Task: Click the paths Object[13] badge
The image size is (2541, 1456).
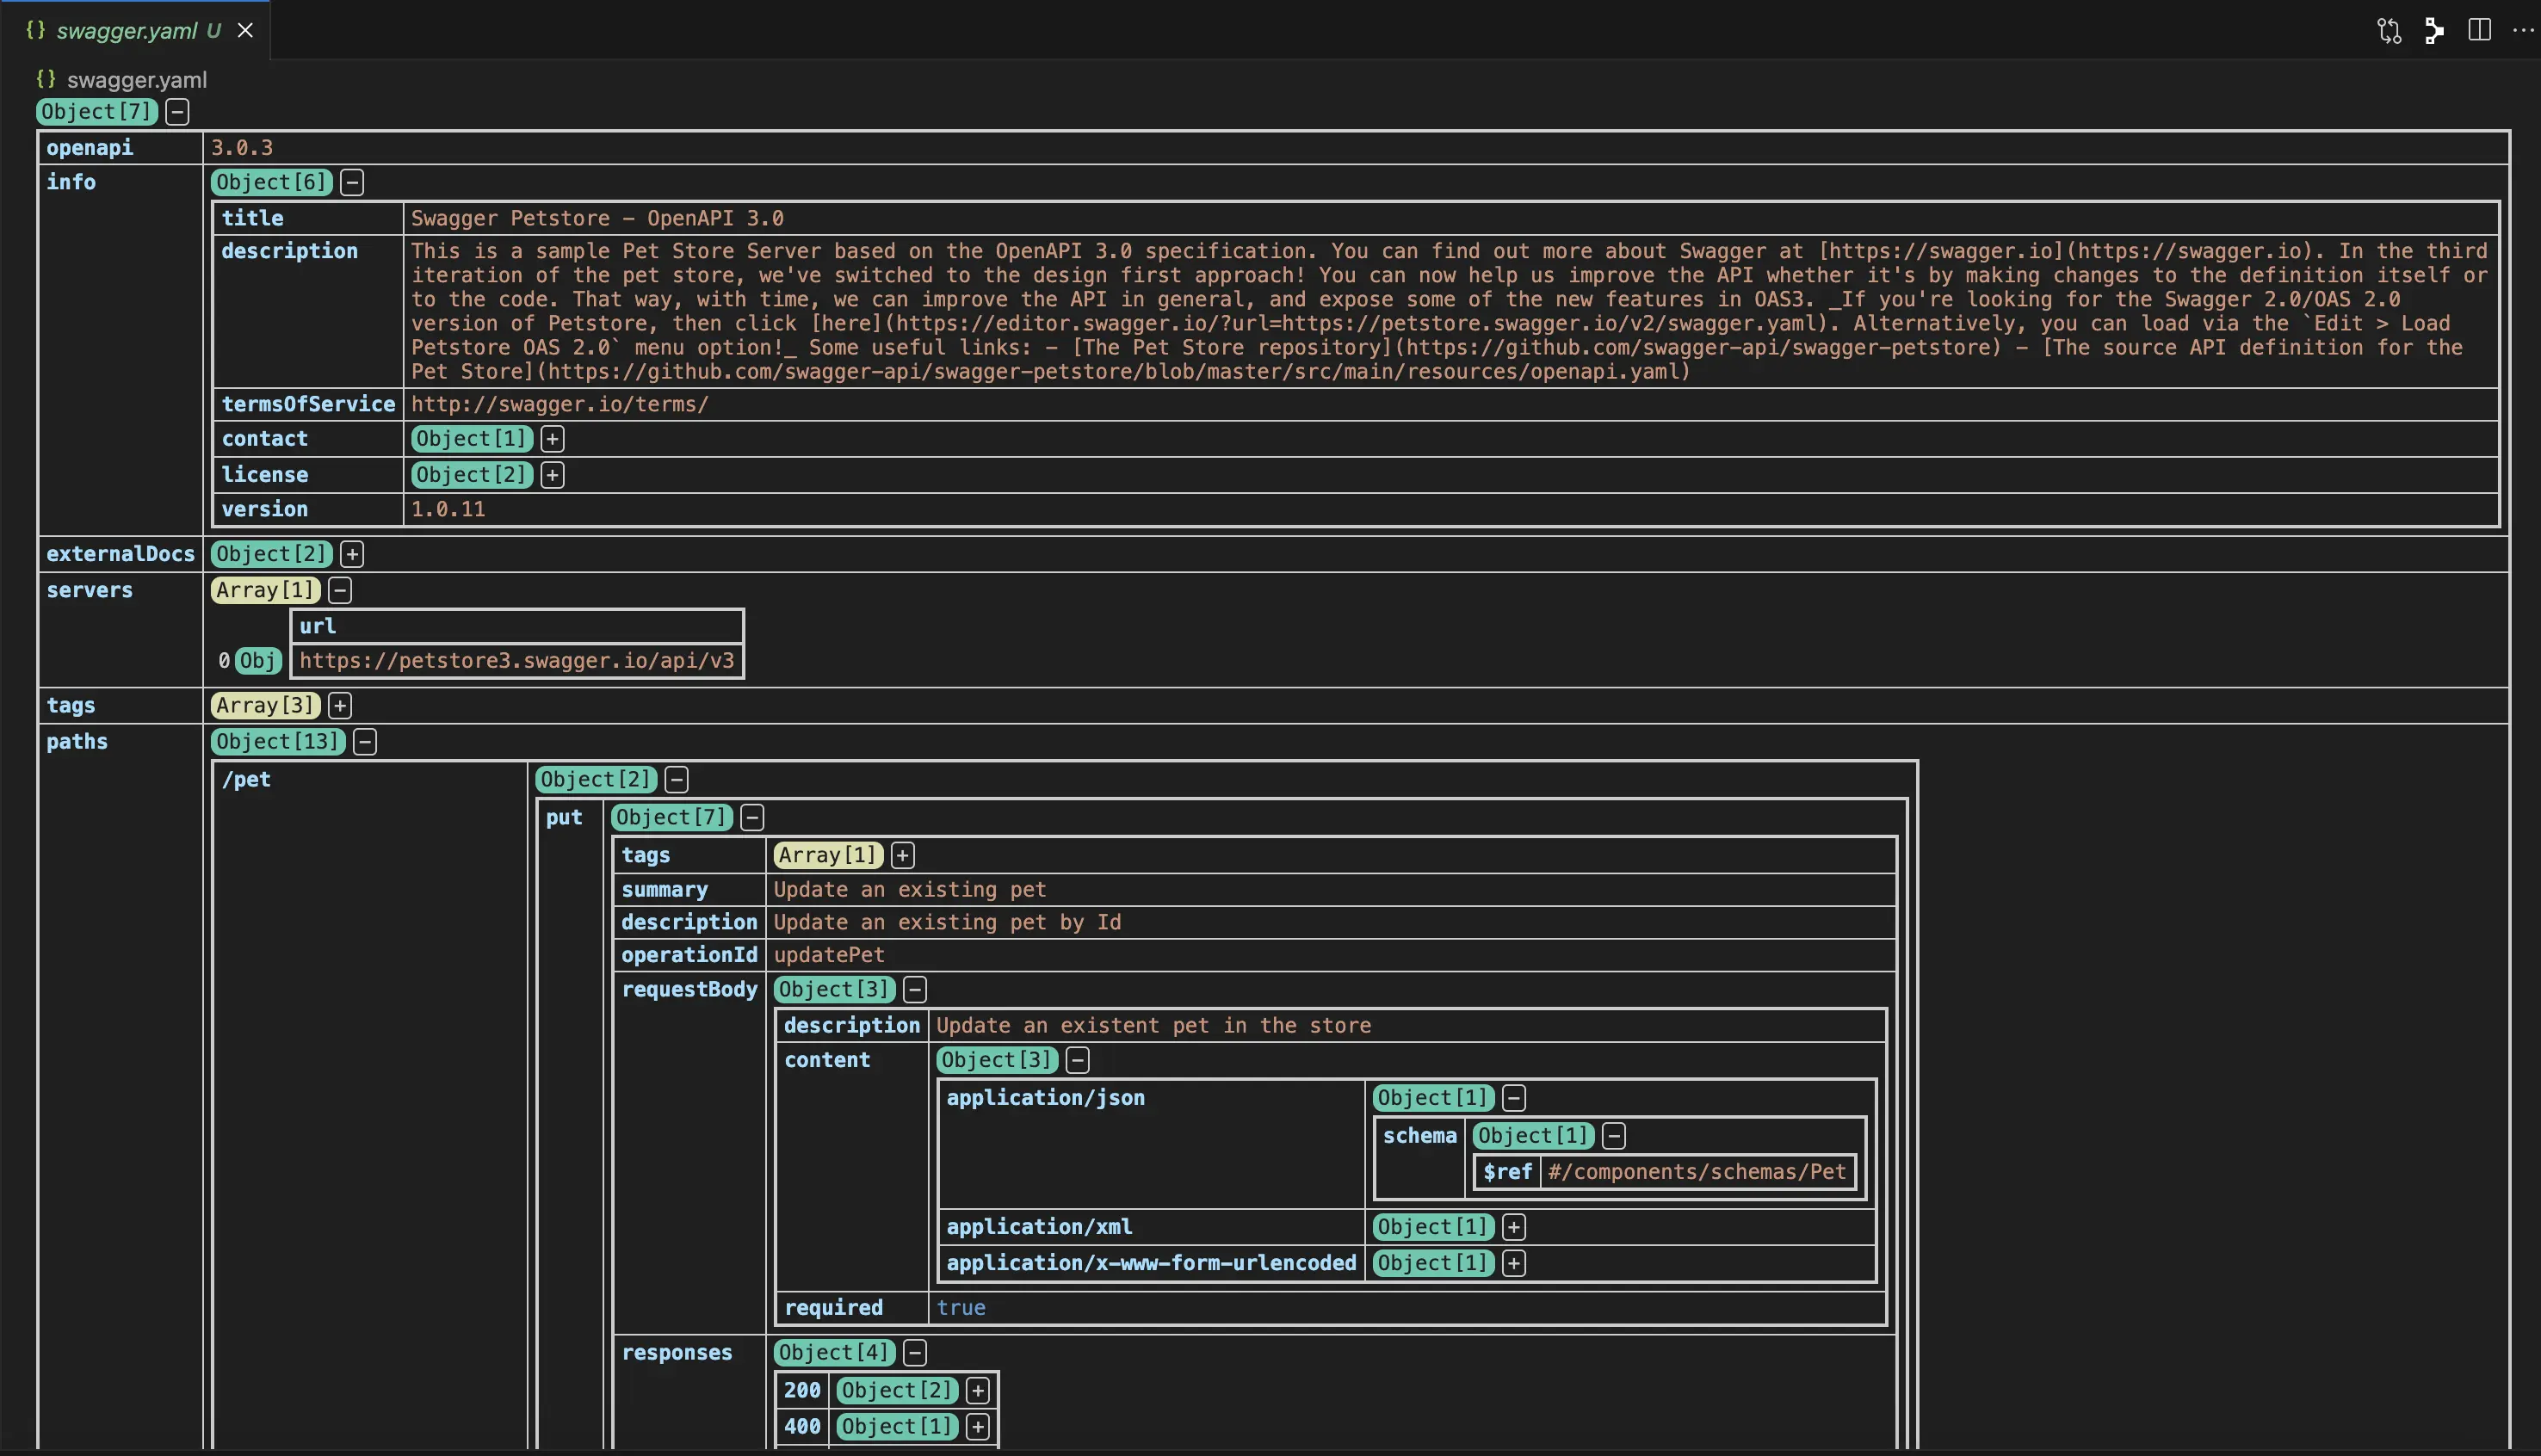Action: tap(278, 741)
